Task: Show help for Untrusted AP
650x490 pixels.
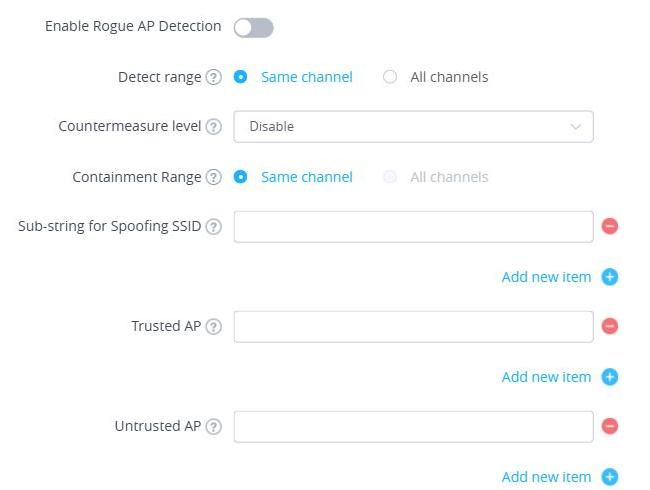Action: [213, 427]
